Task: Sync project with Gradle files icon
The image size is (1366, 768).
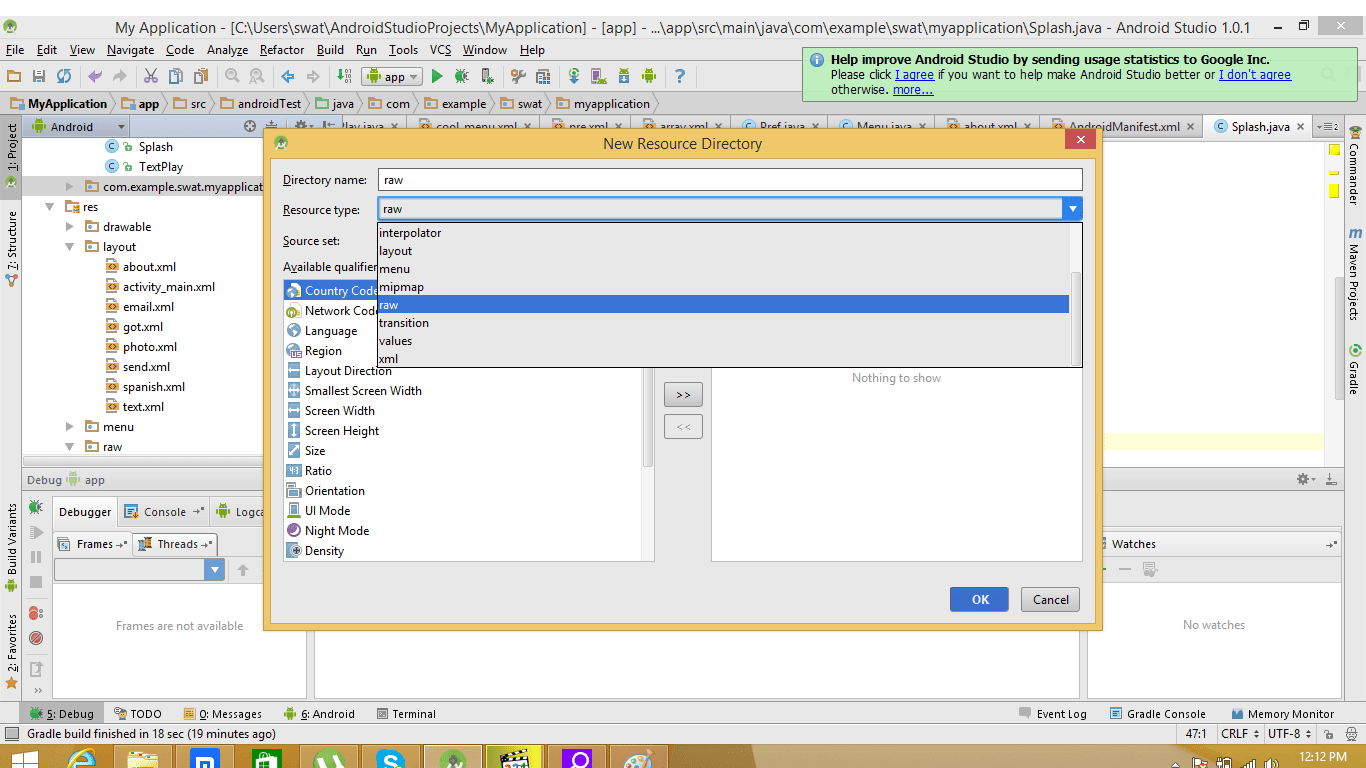Action: click(574, 76)
